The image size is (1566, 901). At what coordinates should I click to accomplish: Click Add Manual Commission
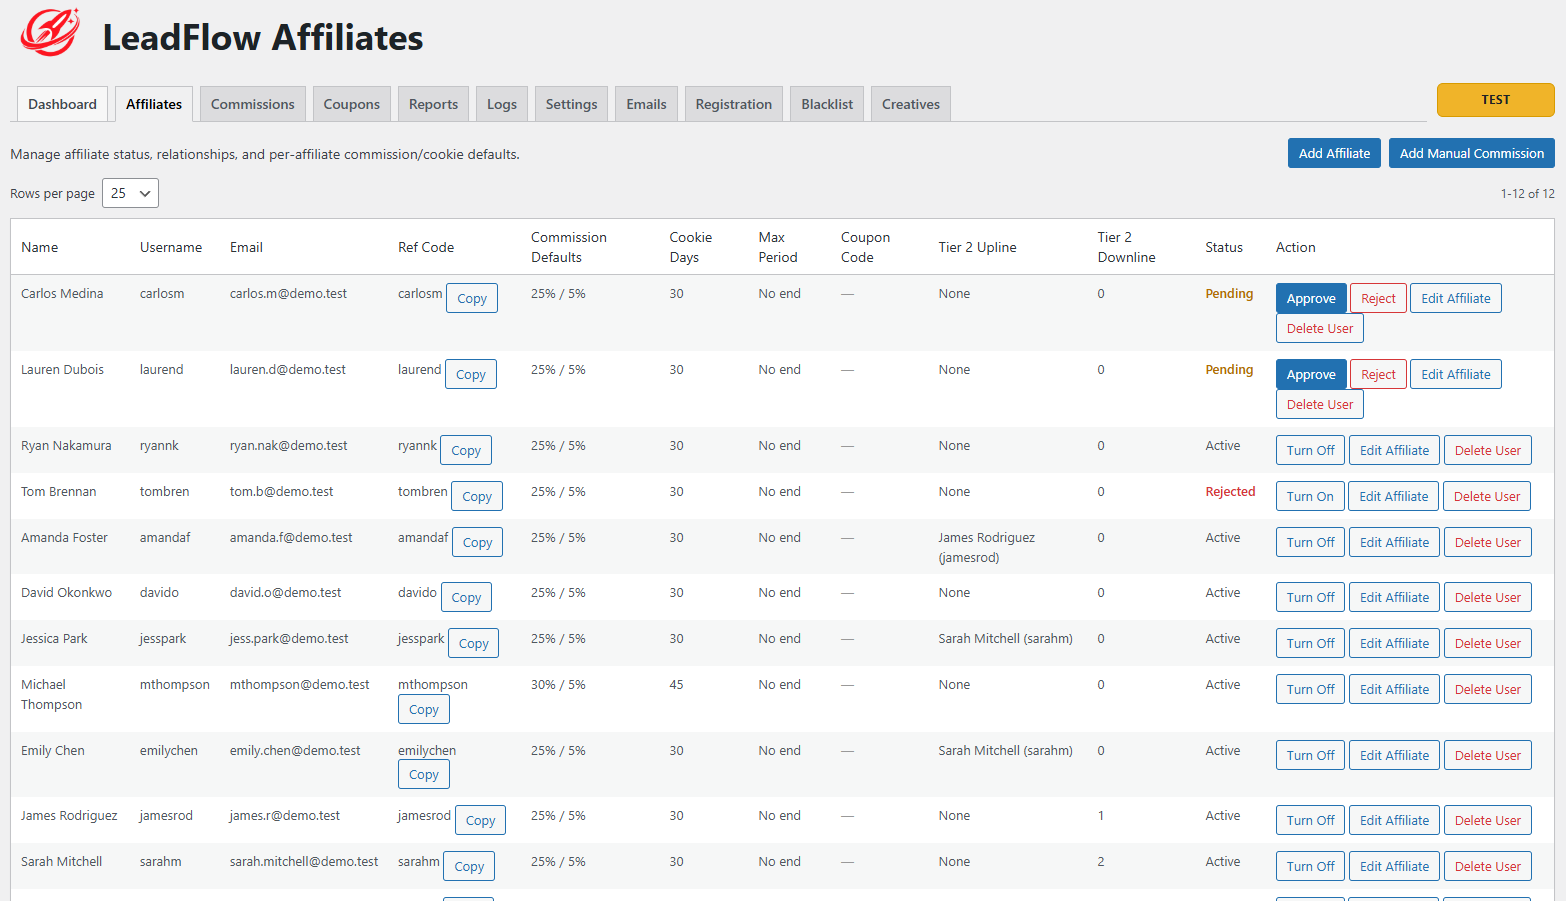(x=1471, y=153)
